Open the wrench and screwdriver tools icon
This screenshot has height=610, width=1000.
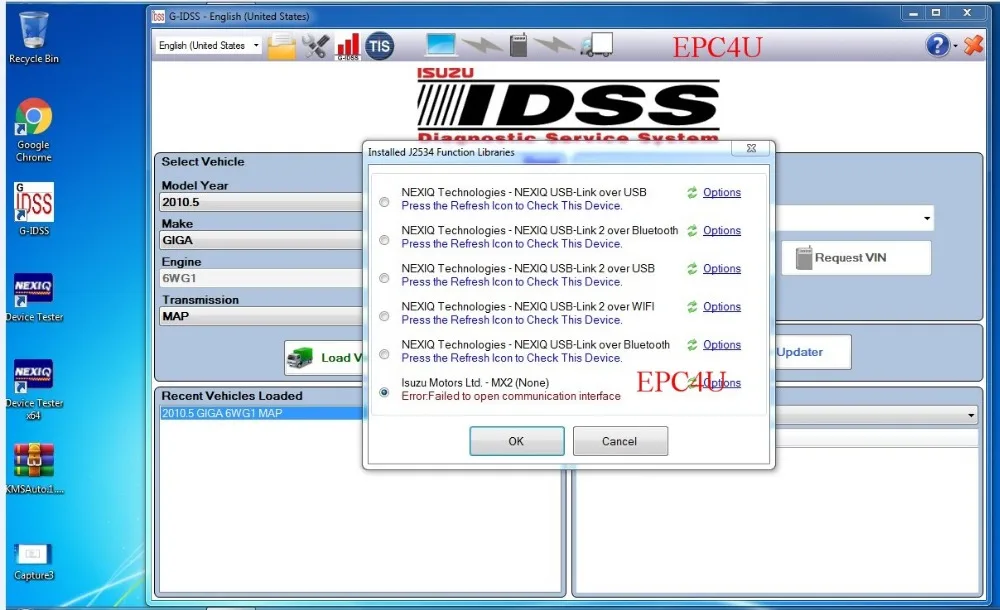(315, 46)
